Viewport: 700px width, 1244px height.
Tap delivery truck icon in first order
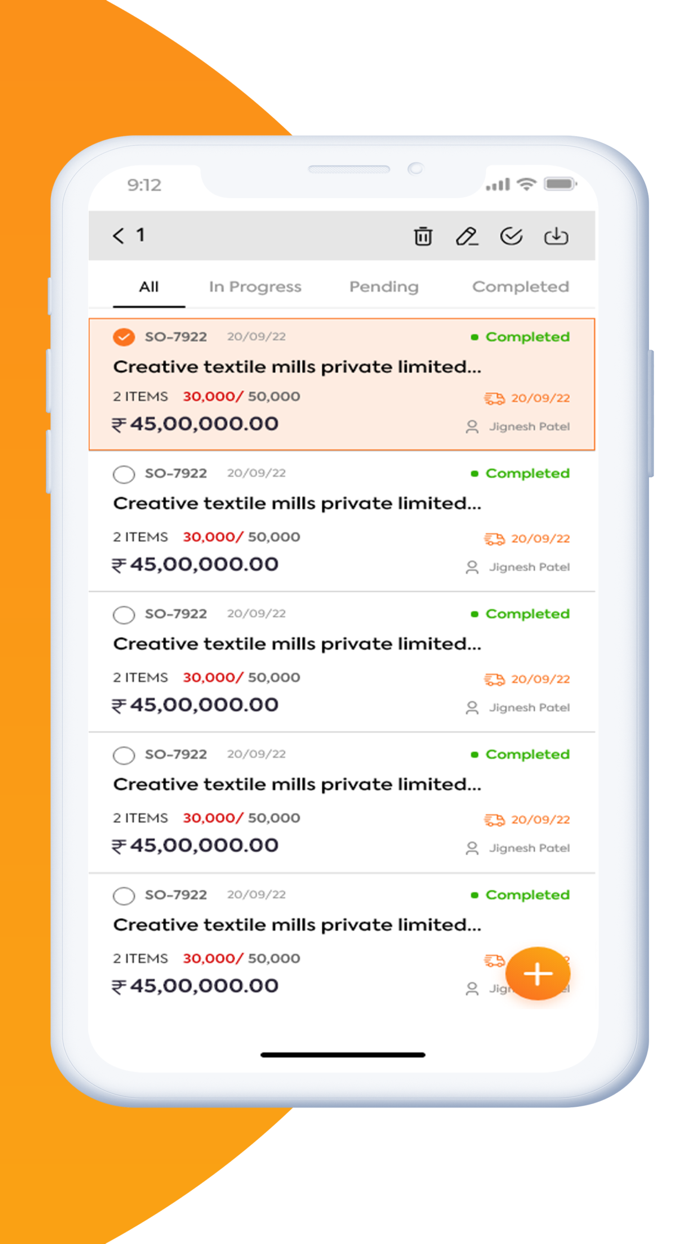(x=494, y=398)
